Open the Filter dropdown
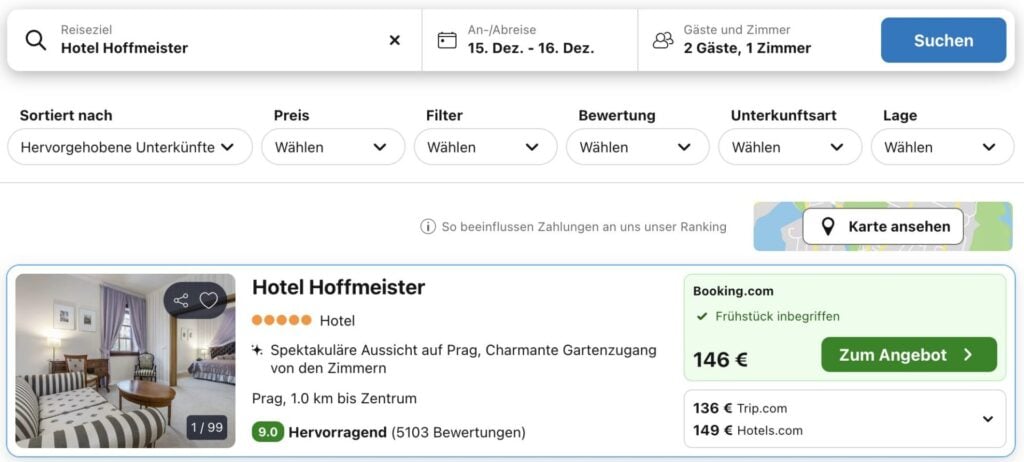 point(485,147)
